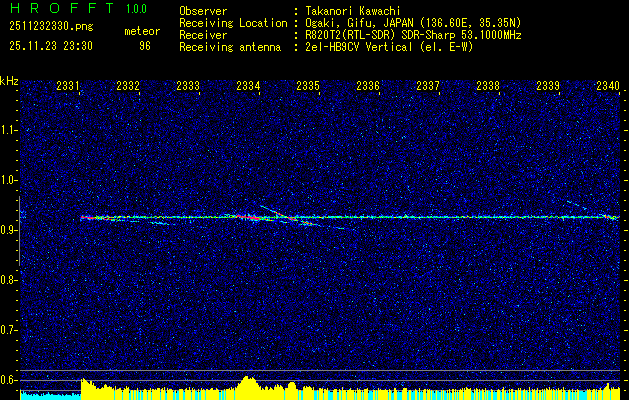
Task: Click the 1.1 kHz axis label
Action: pyautogui.click(x=8, y=130)
